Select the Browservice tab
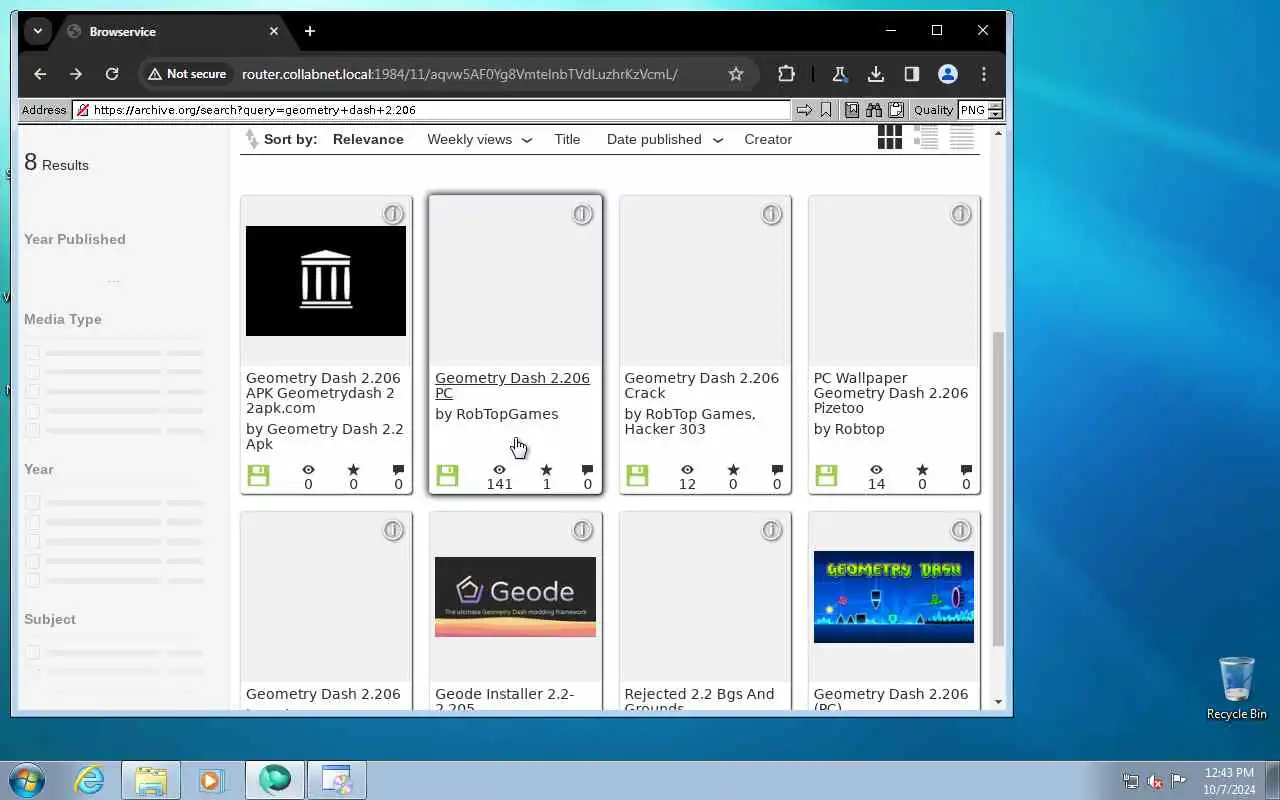The width and height of the screenshot is (1280, 800). (x=170, y=31)
